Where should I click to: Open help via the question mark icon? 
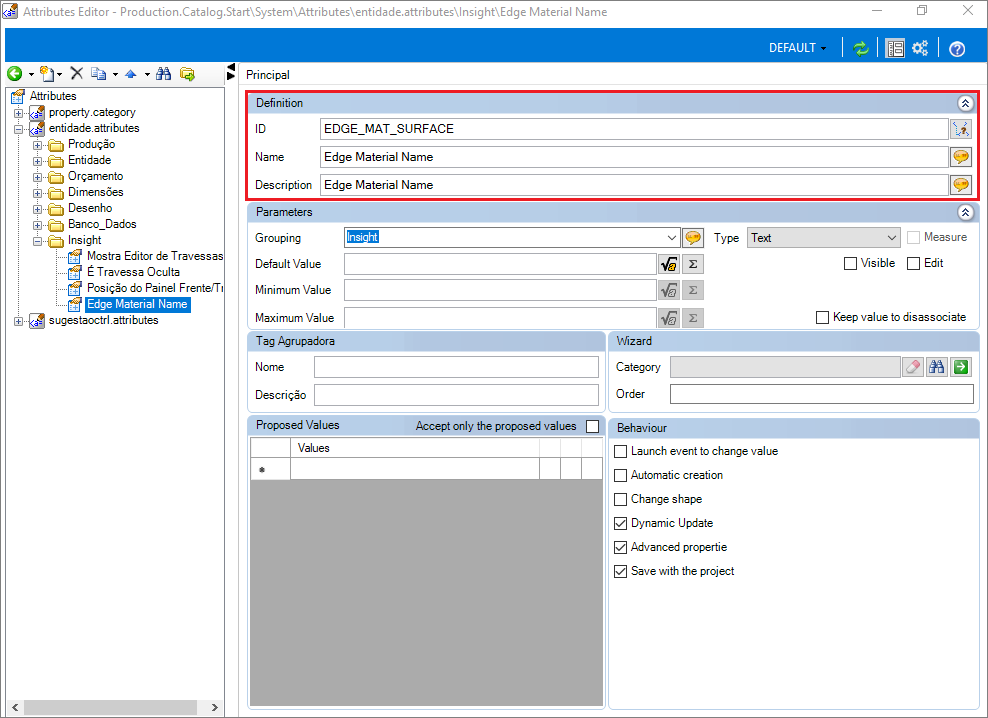click(x=957, y=49)
